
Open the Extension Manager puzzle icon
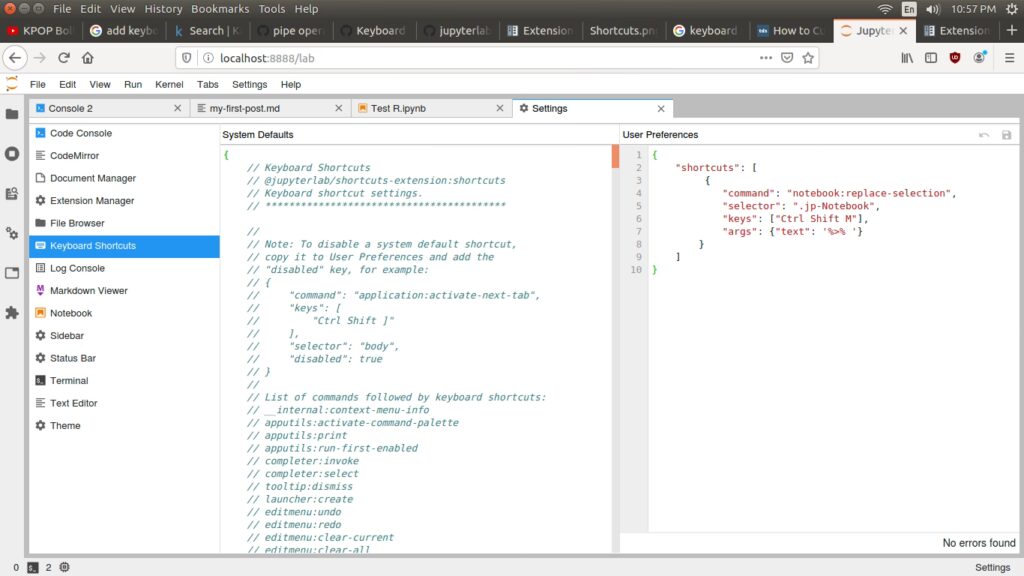tap(12, 312)
